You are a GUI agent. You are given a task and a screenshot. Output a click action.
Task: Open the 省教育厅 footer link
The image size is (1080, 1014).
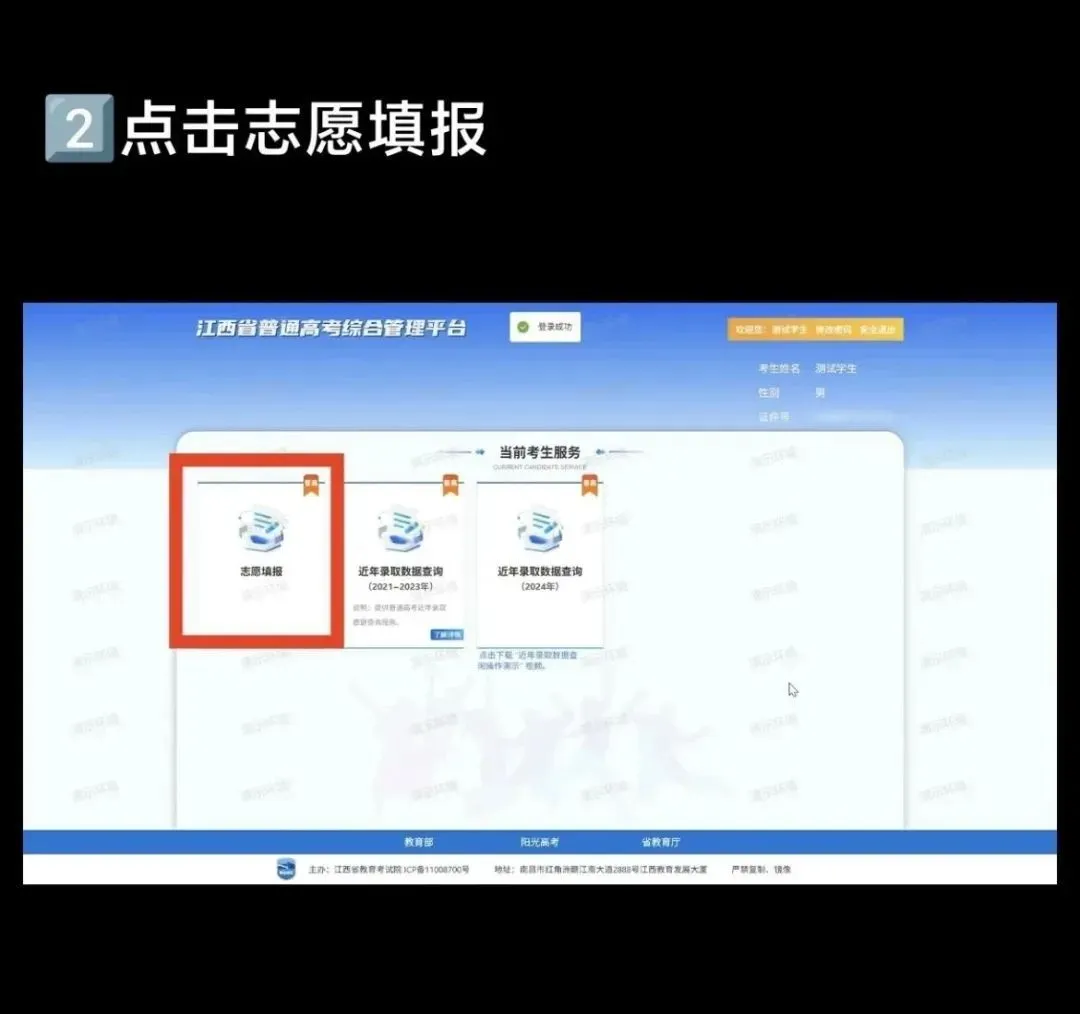(x=661, y=842)
